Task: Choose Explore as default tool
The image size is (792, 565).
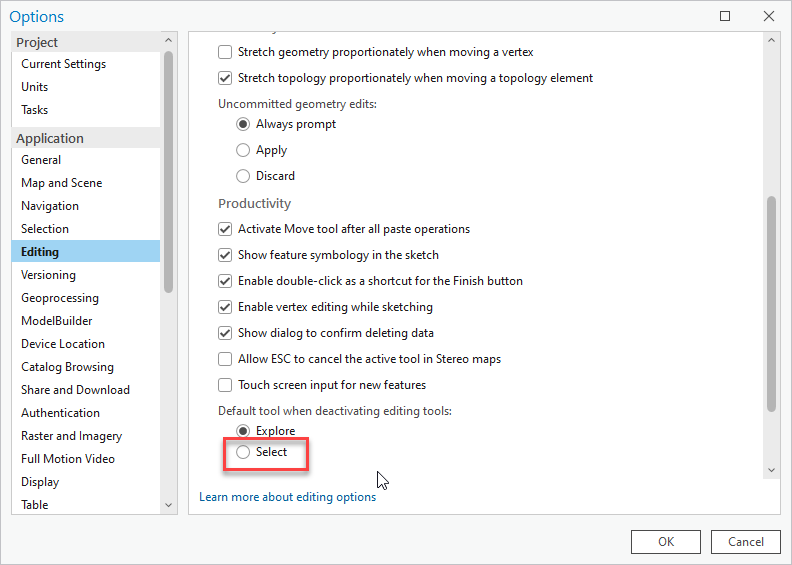Action: point(243,431)
